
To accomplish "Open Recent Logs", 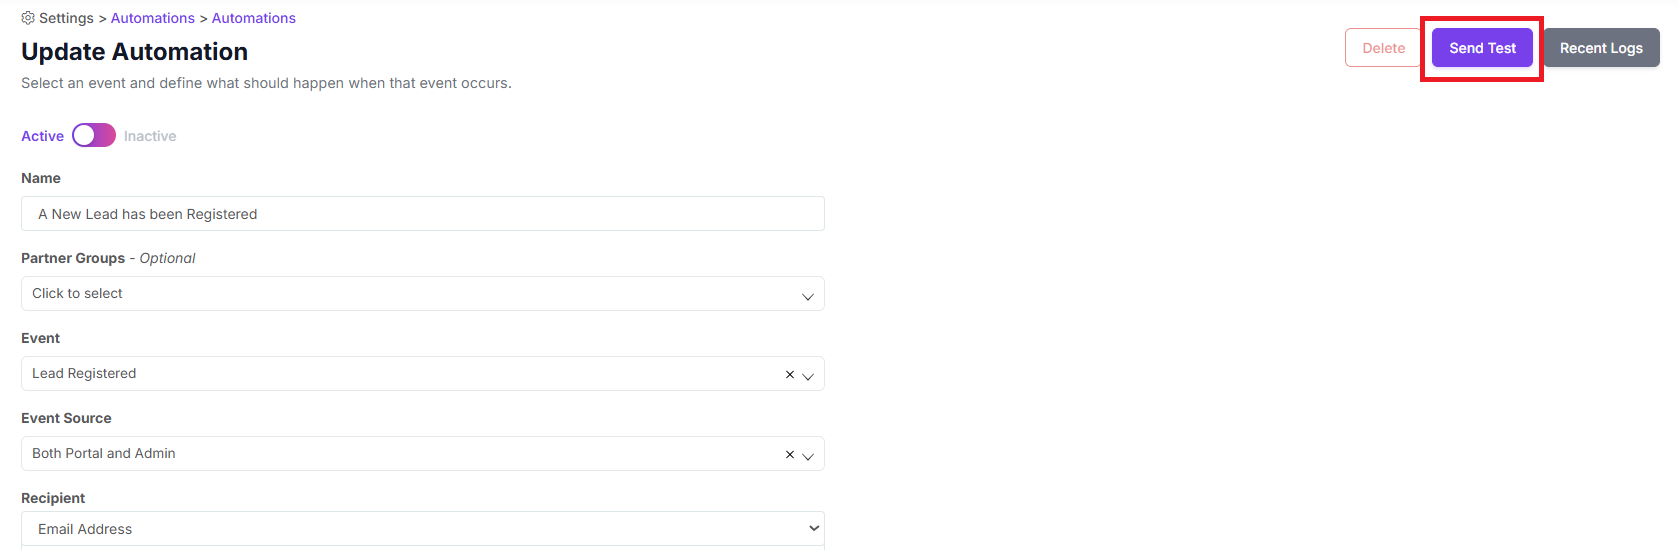I will pos(1601,48).
